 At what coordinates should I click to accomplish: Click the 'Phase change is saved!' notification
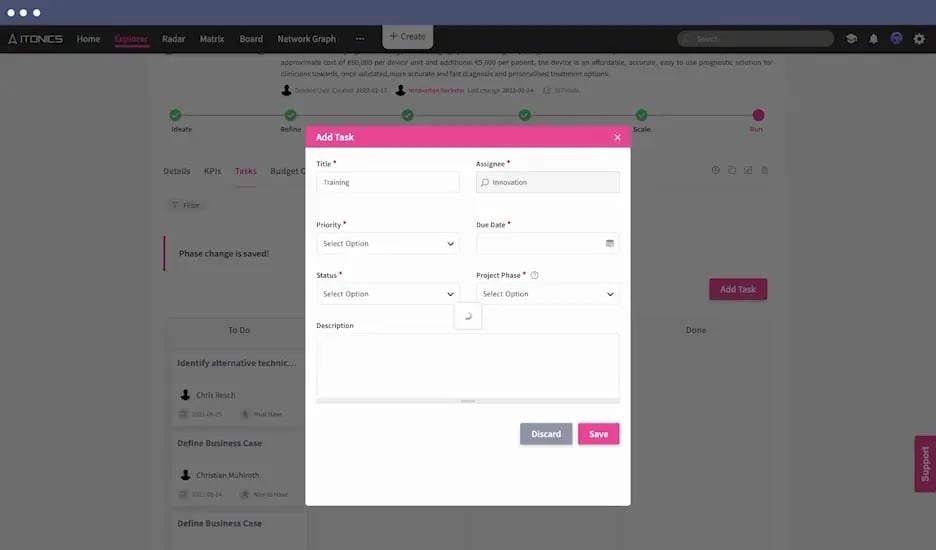[x=224, y=254]
